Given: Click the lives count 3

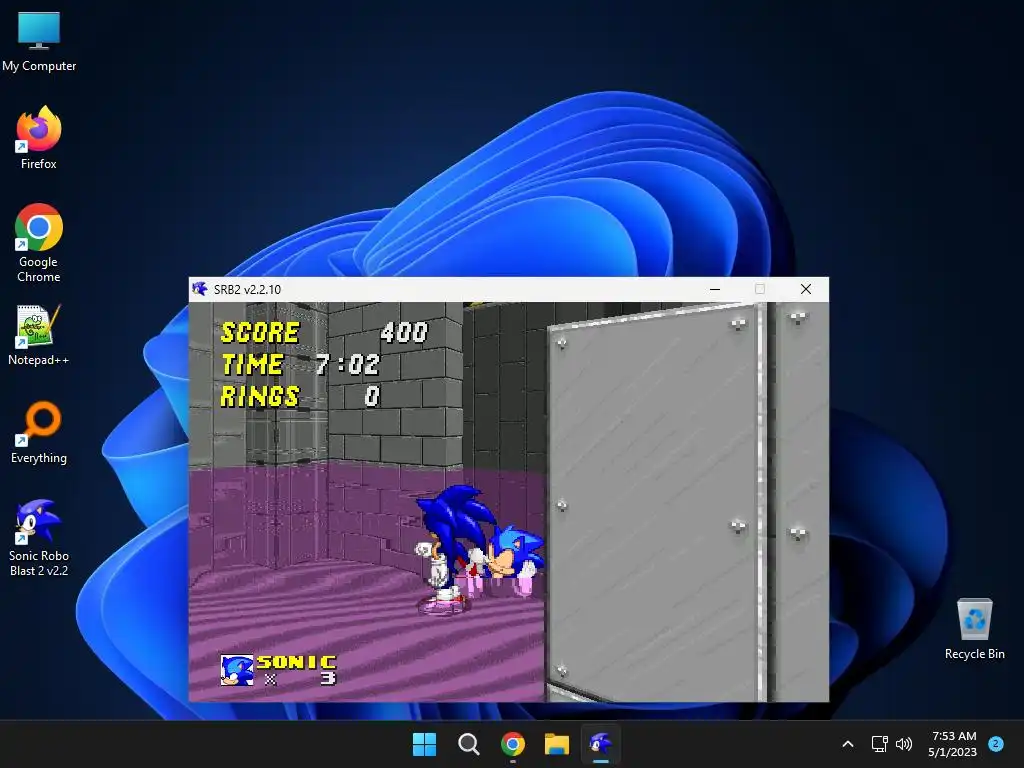Looking at the screenshot, I should tap(328, 679).
